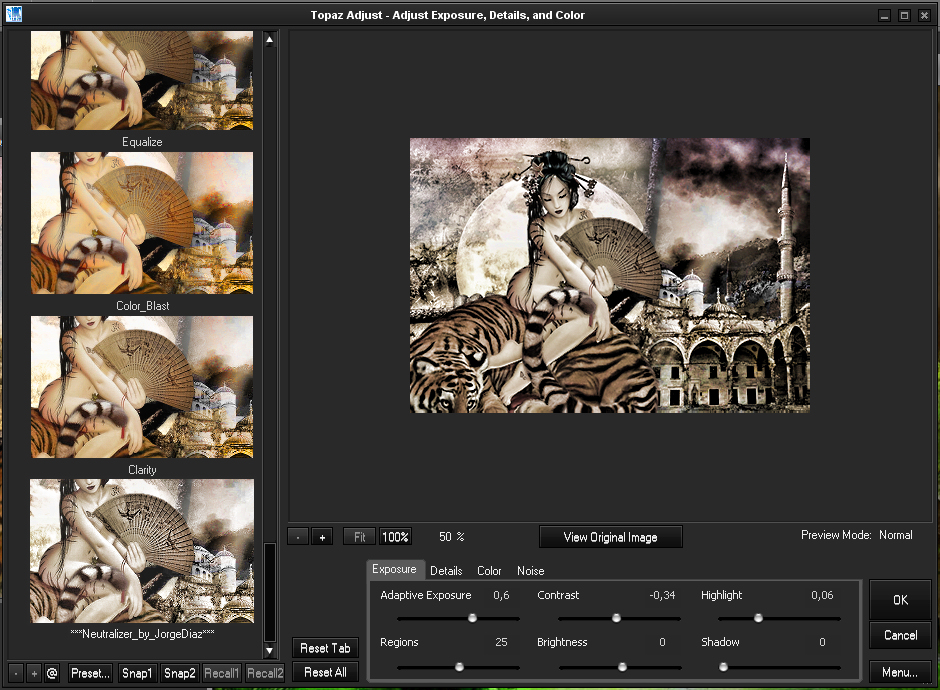Zoom out preview with minus button
The image size is (940, 690).
[x=298, y=537]
